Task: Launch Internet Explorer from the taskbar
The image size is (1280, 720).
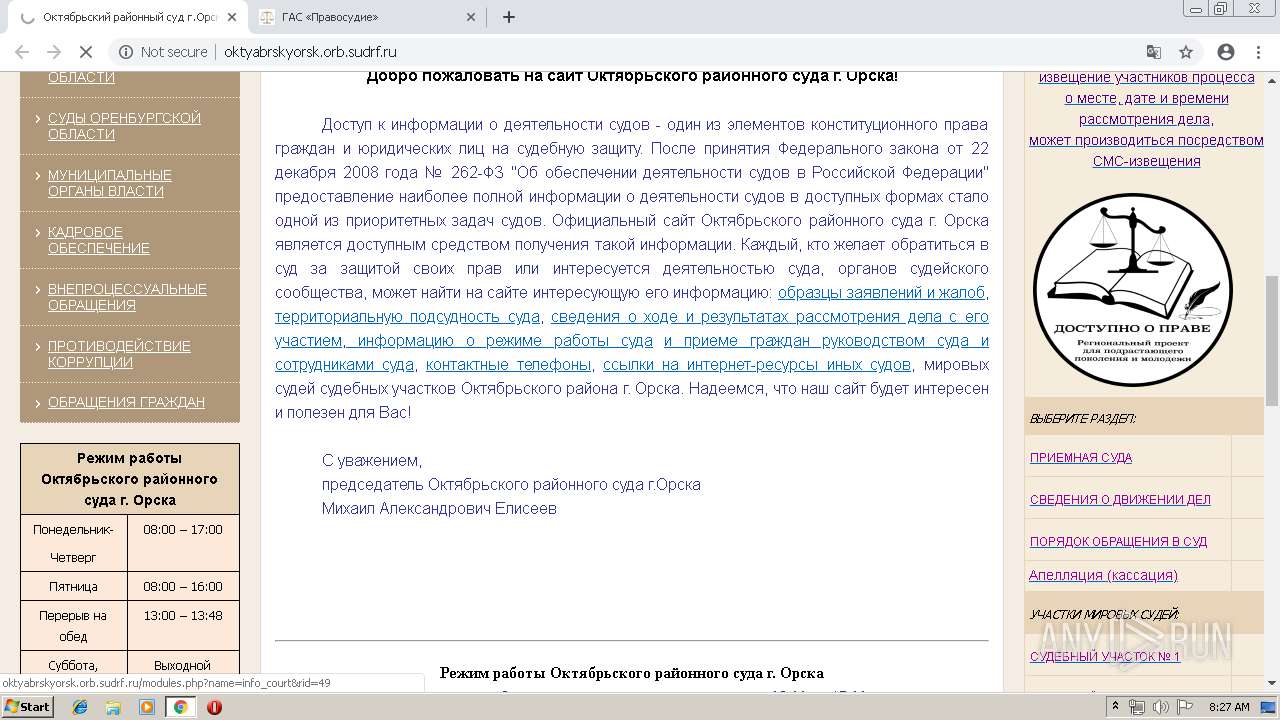Action: click(x=80, y=707)
